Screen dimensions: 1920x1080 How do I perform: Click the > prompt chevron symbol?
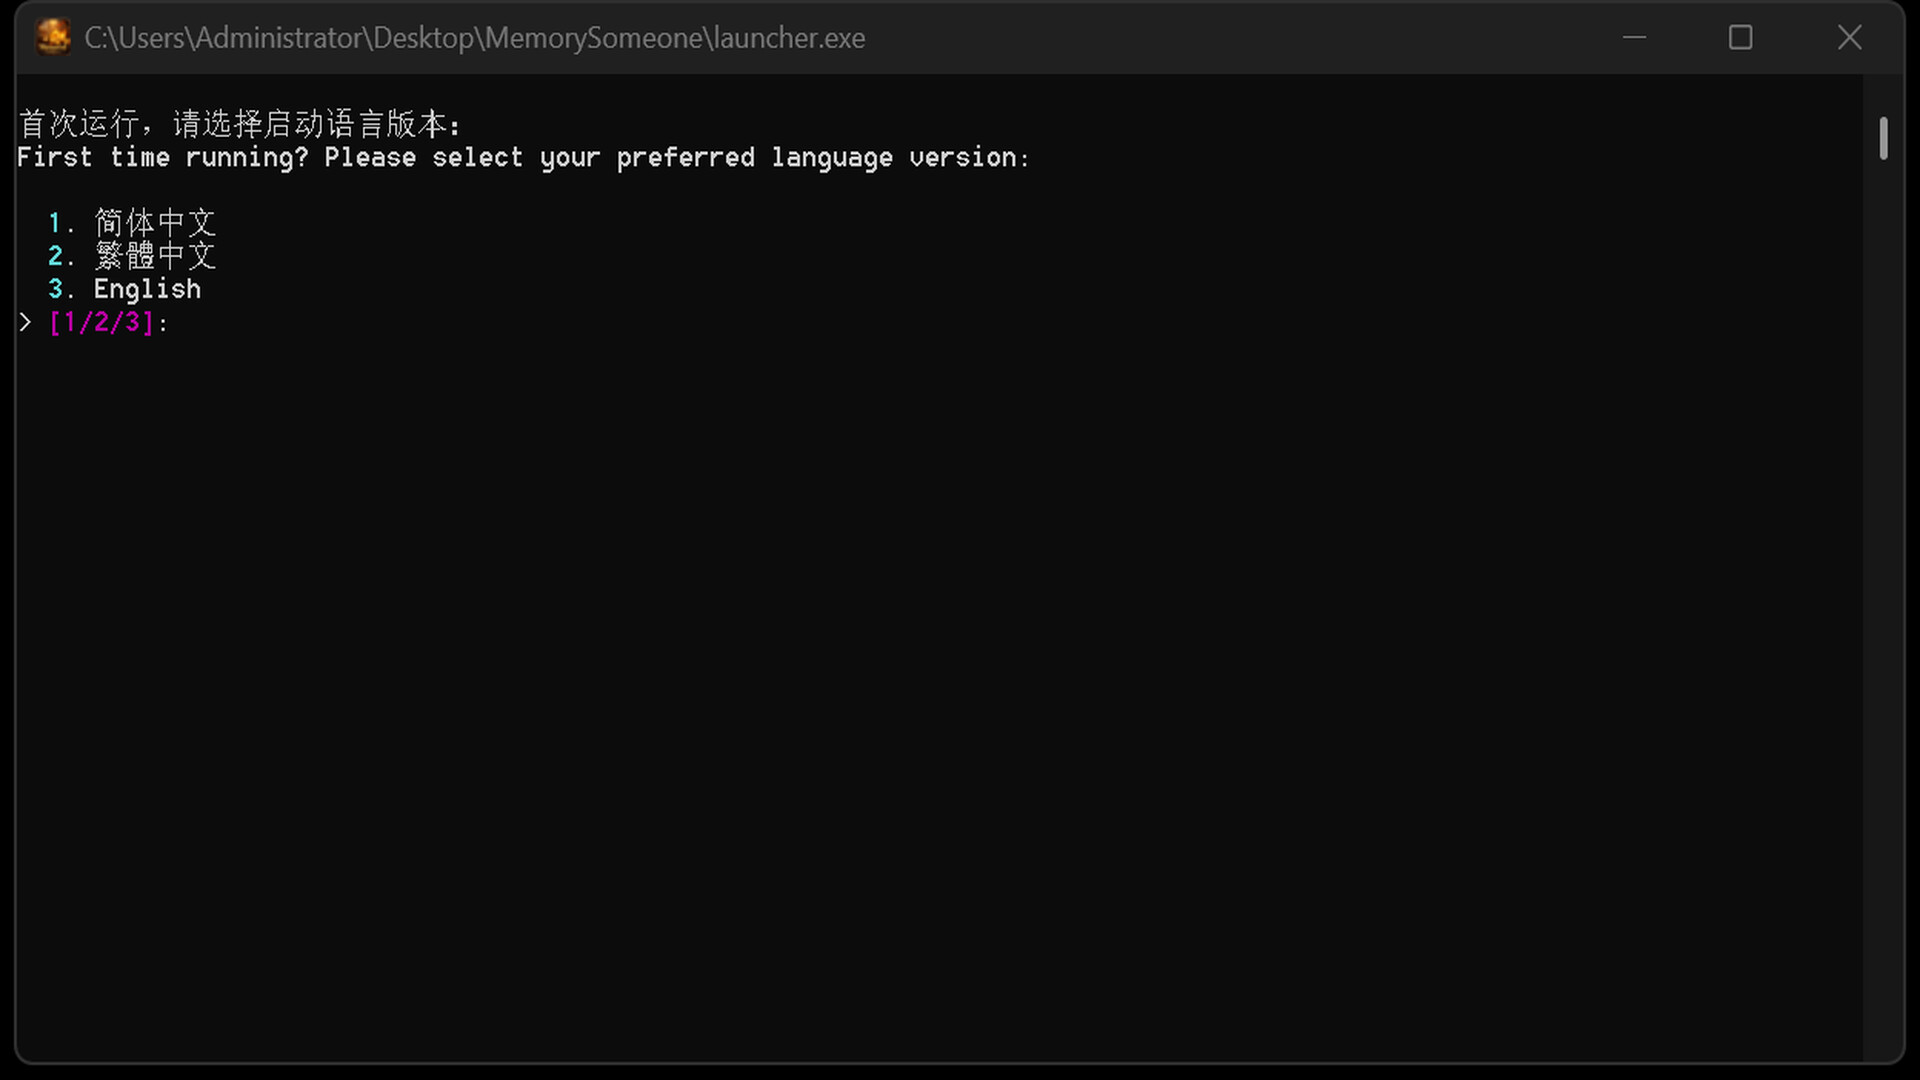25,322
